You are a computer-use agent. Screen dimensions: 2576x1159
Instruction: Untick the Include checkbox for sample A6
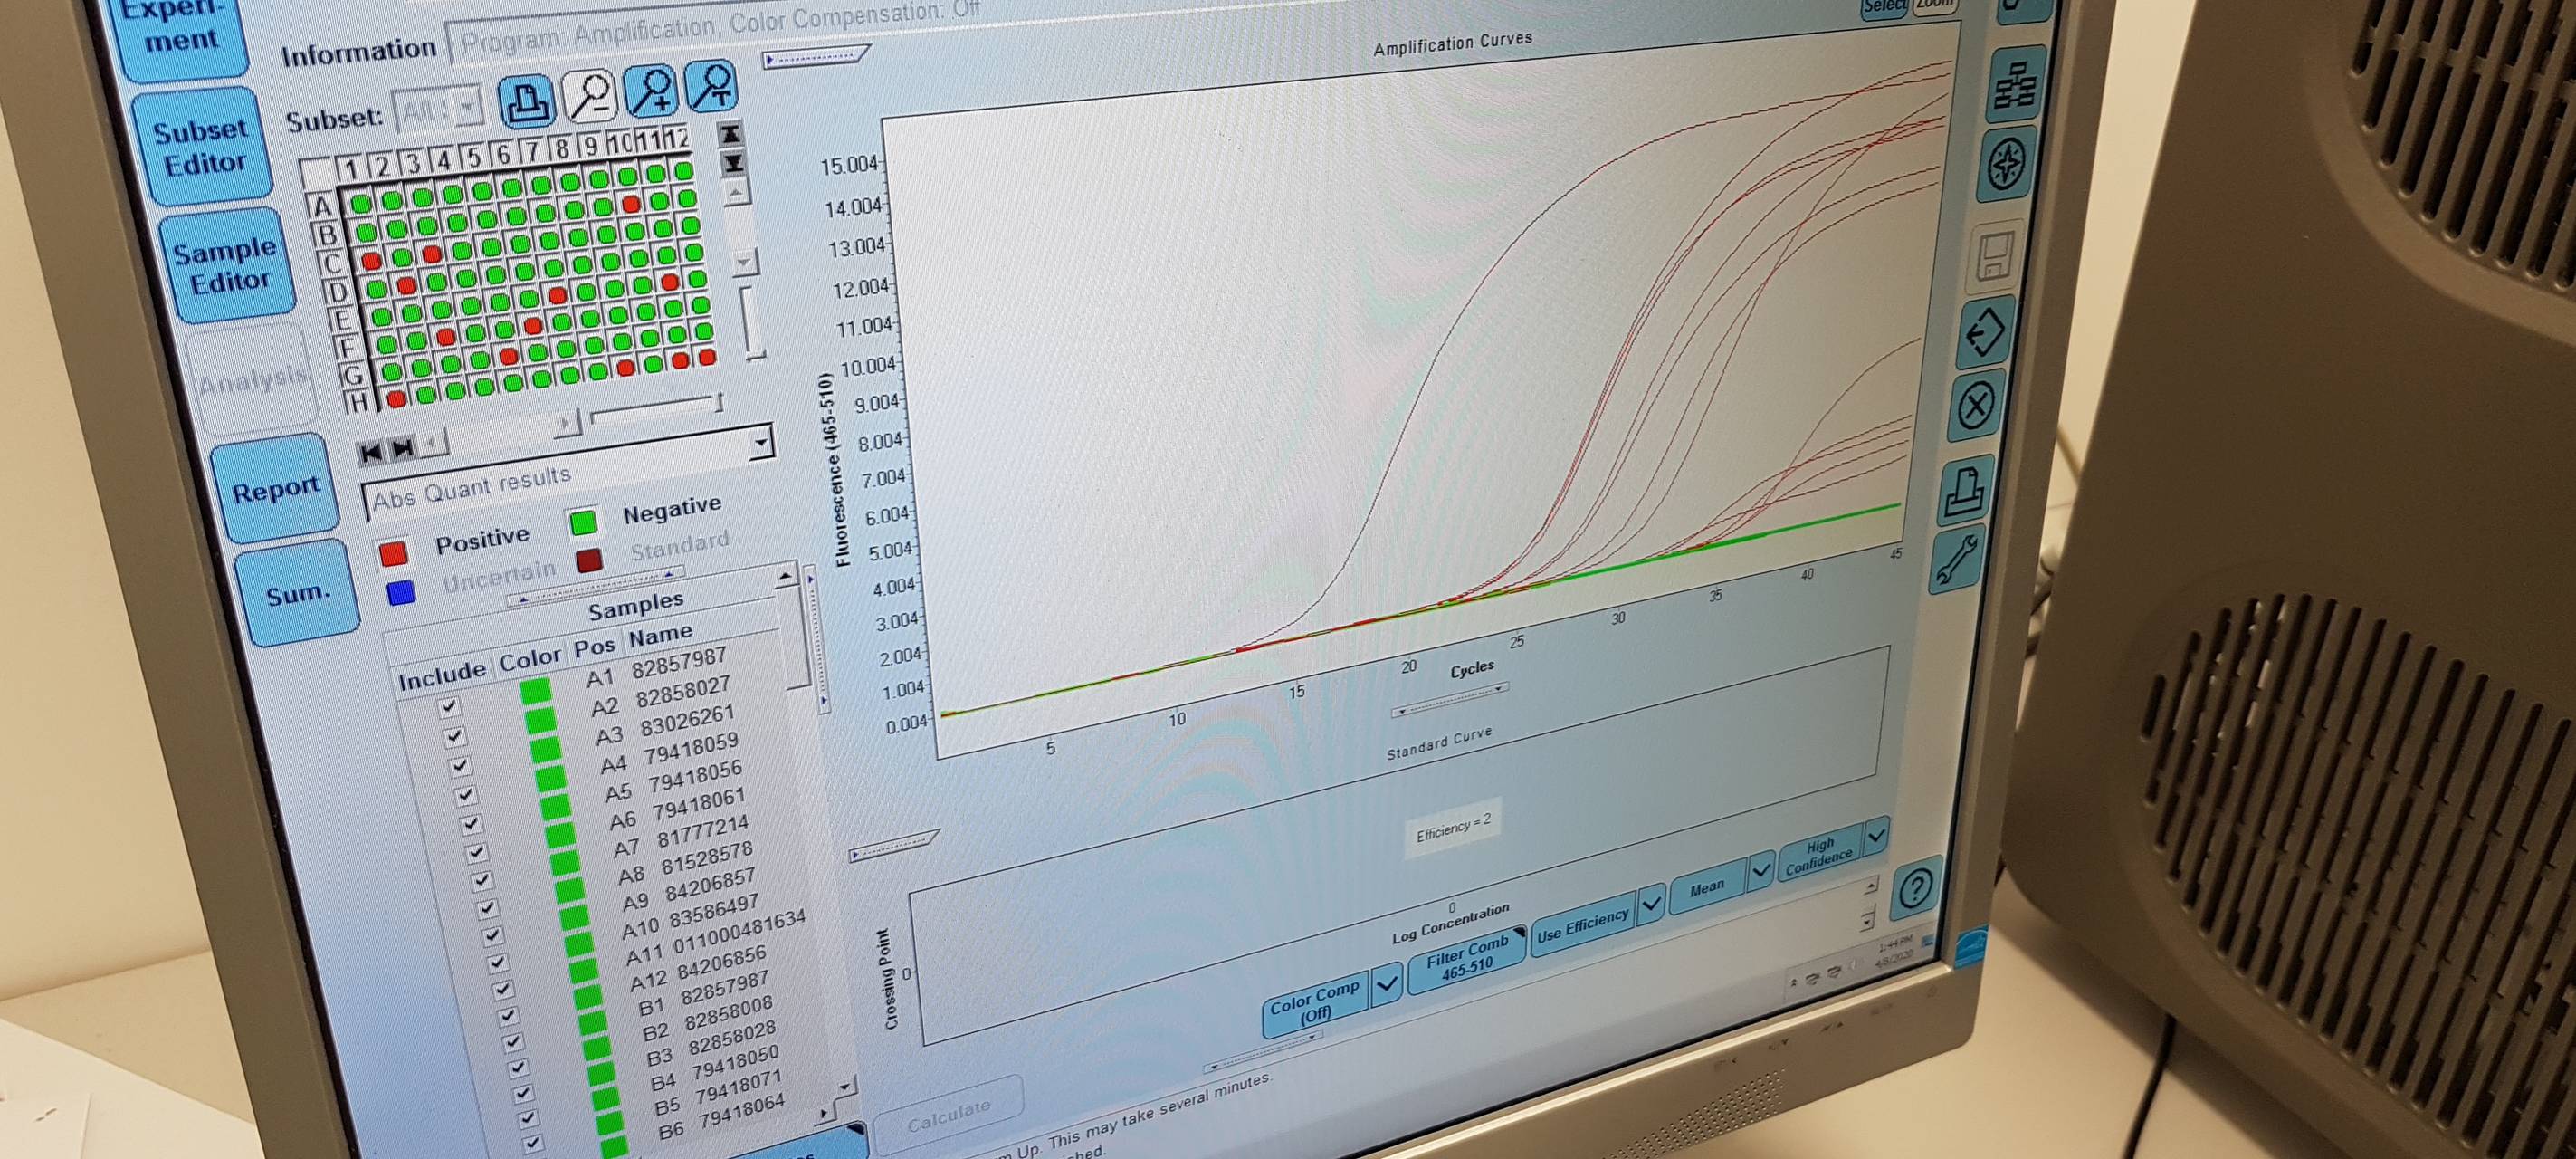tap(477, 852)
